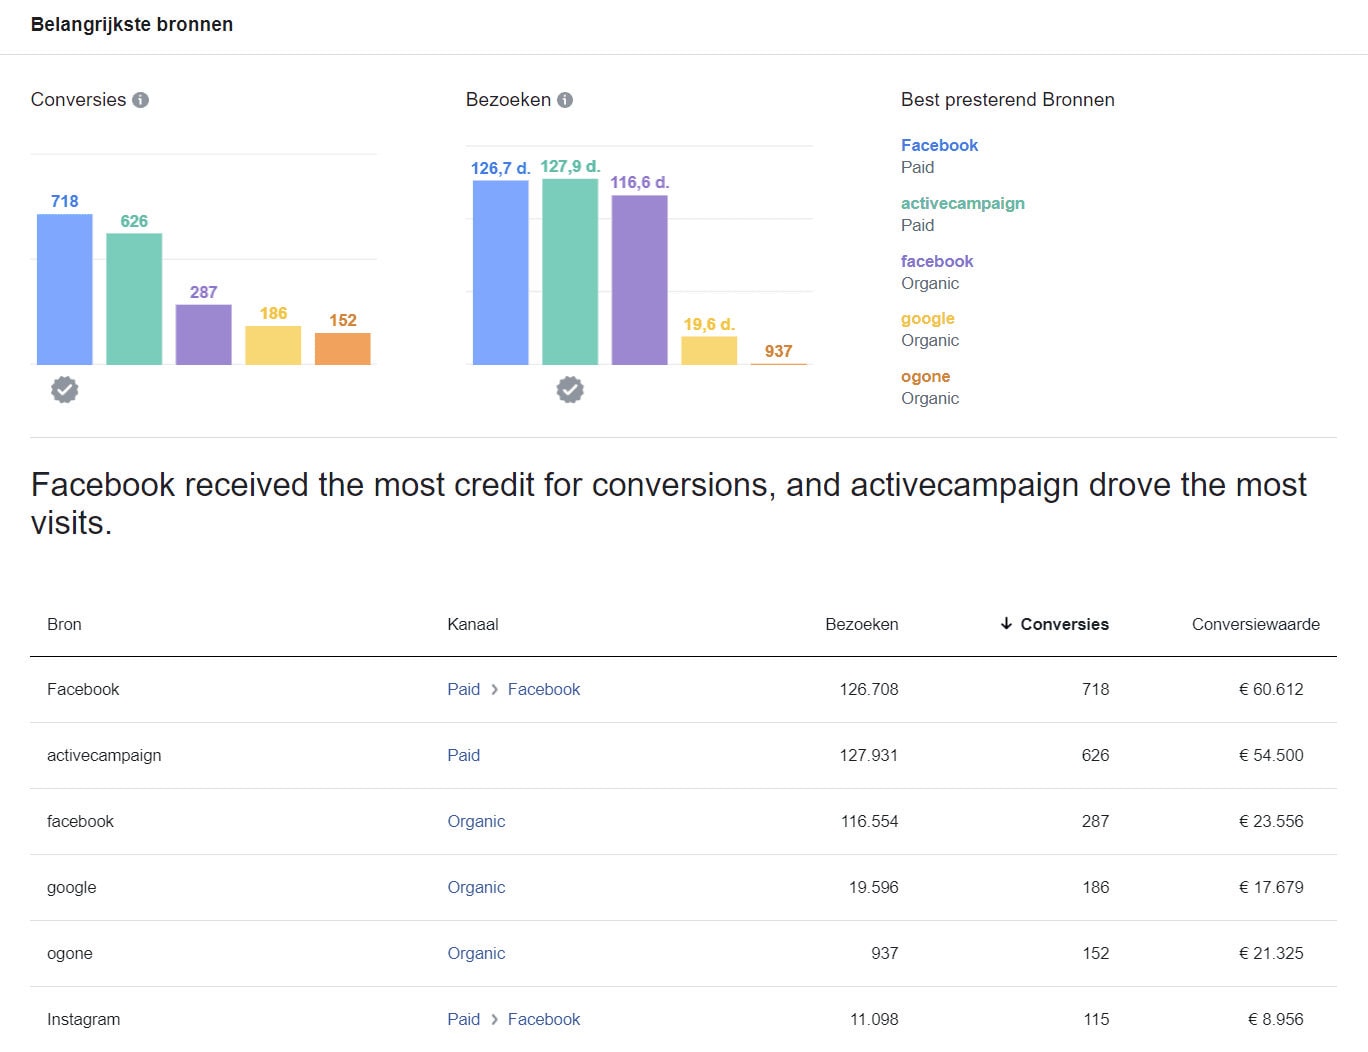Click the verified badge under the Bezoeken chart
The width and height of the screenshot is (1368, 1052).
(570, 389)
